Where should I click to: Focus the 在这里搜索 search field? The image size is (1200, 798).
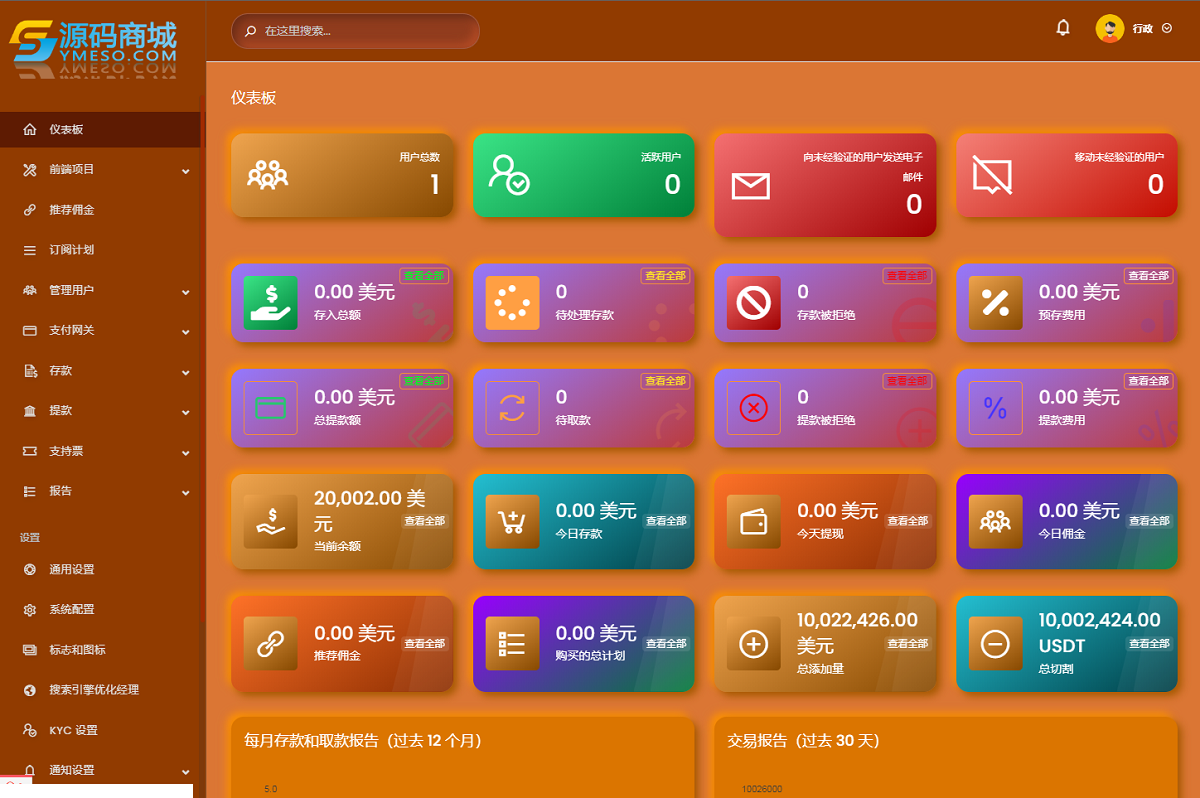[x=355, y=31]
